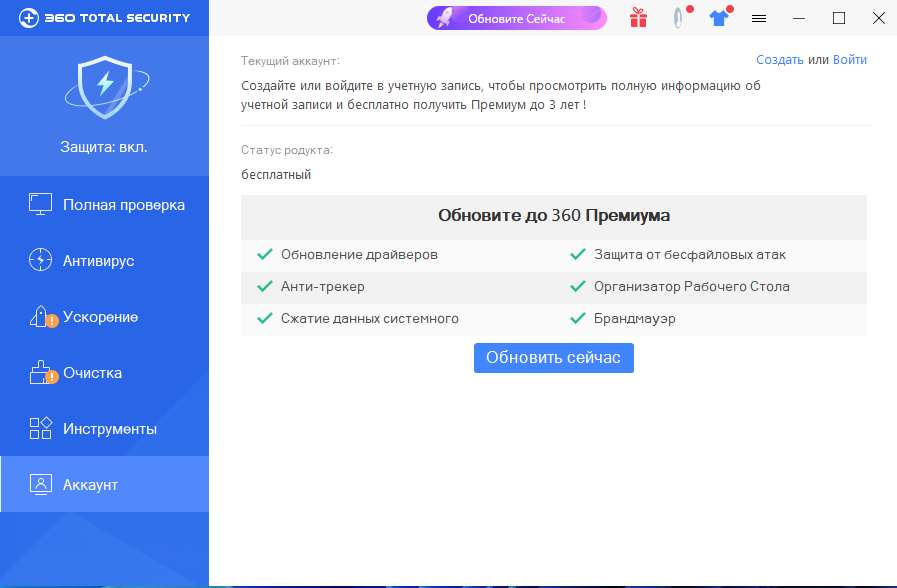Maximize the 360 Total Security window
The width and height of the screenshot is (897, 588).
coord(839,18)
